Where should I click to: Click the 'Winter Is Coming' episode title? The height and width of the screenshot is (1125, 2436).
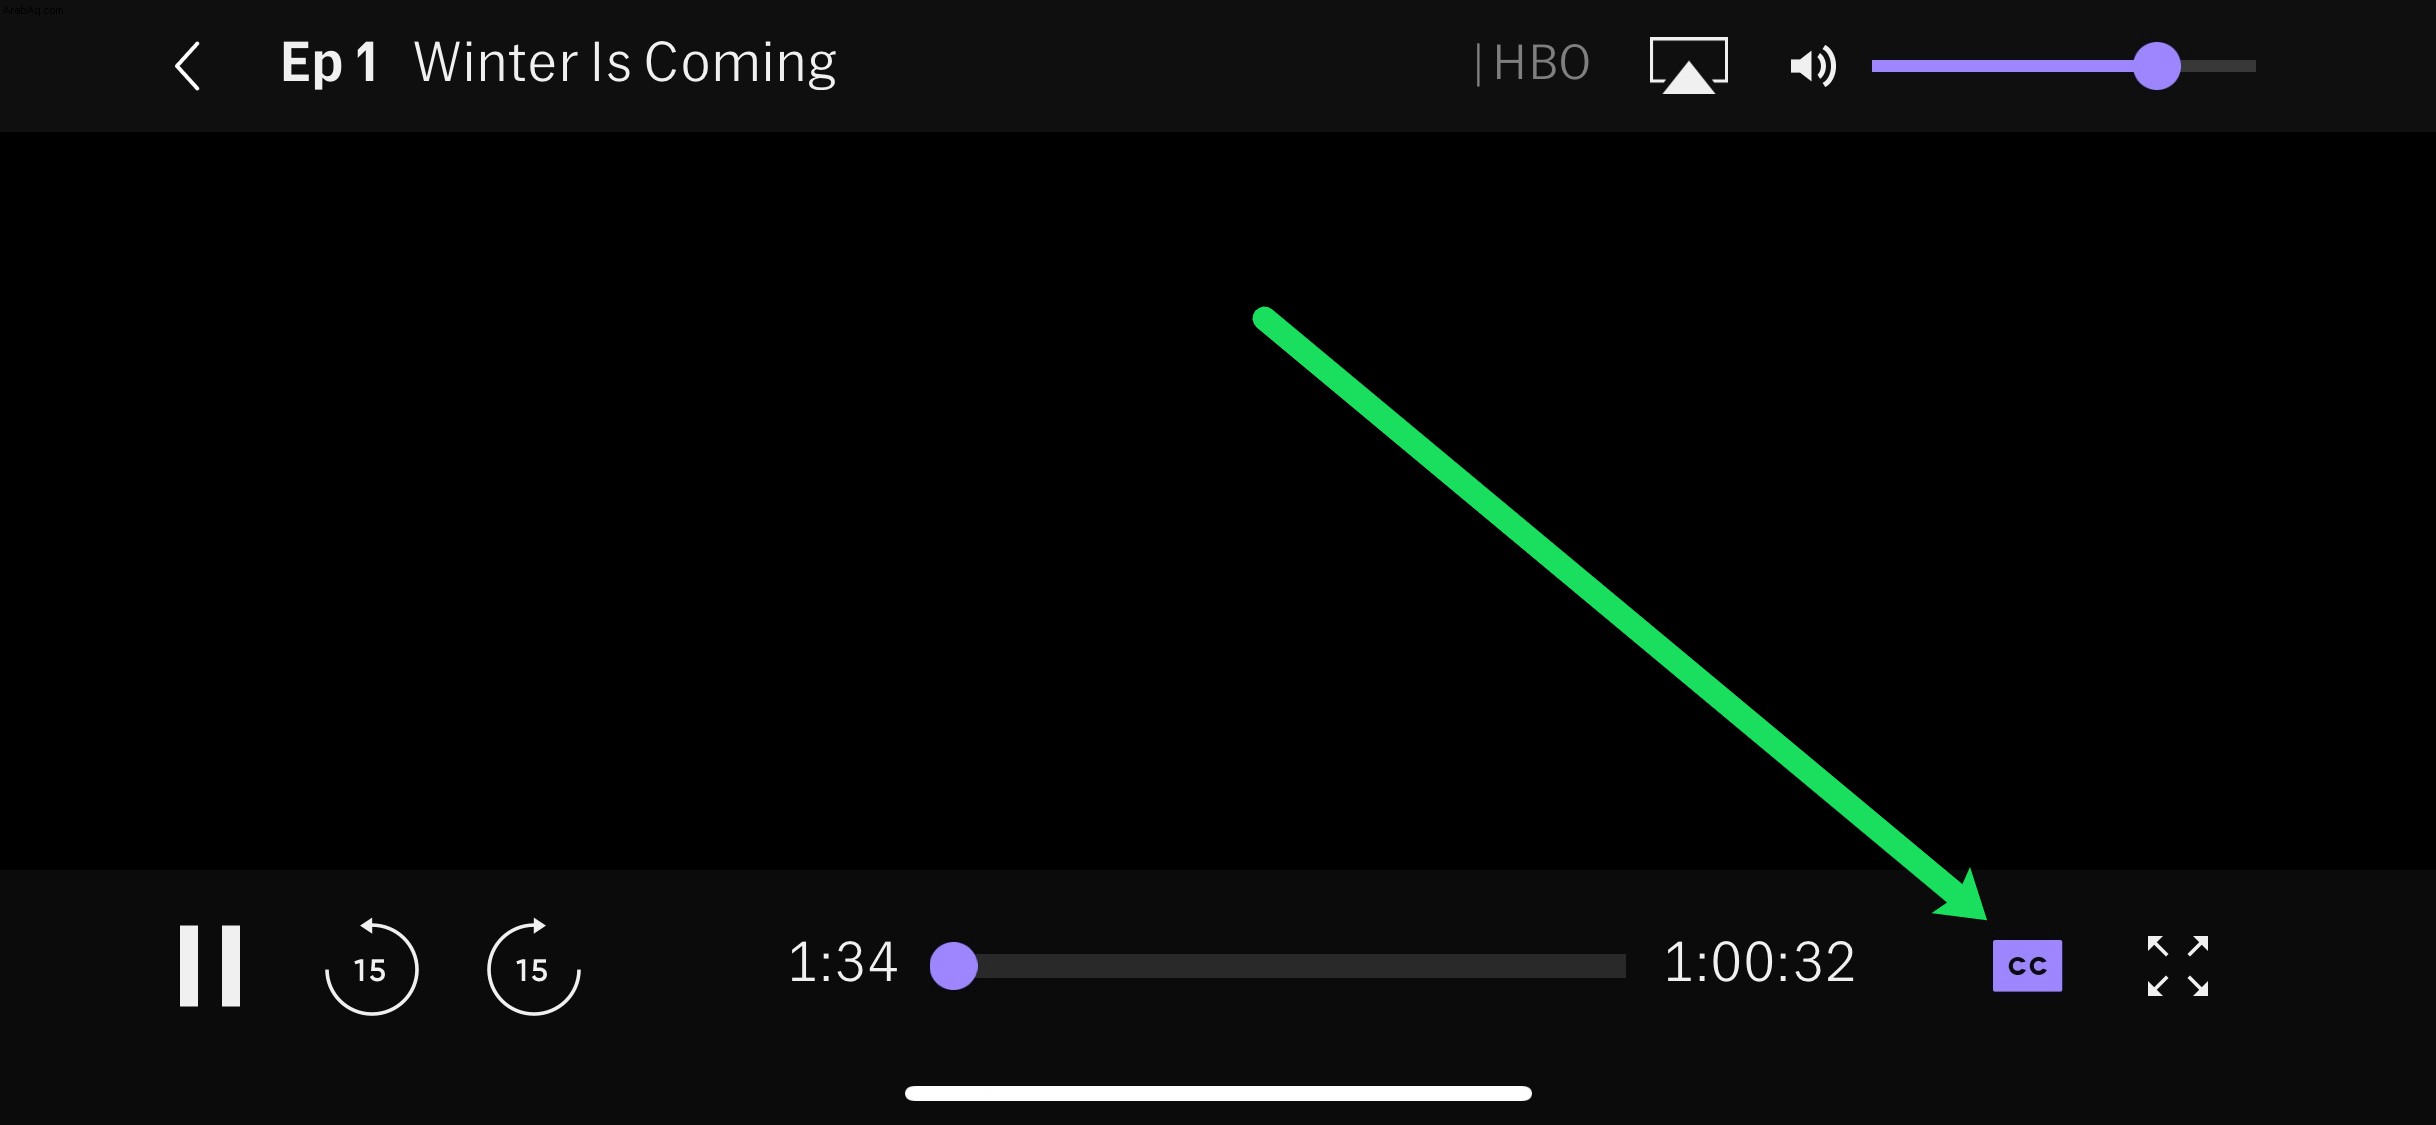coord(625,64)
